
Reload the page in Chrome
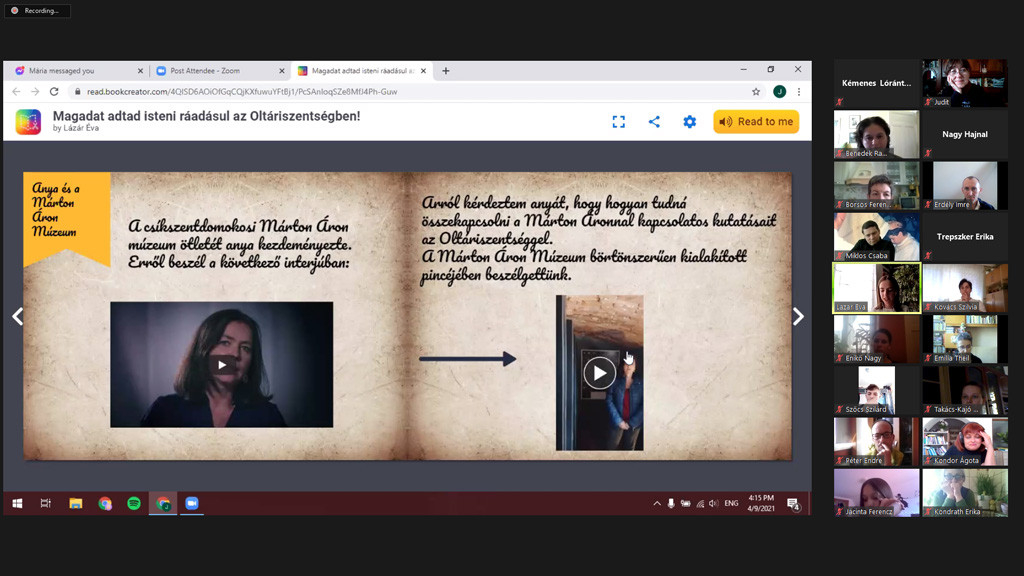coord(54,92)
